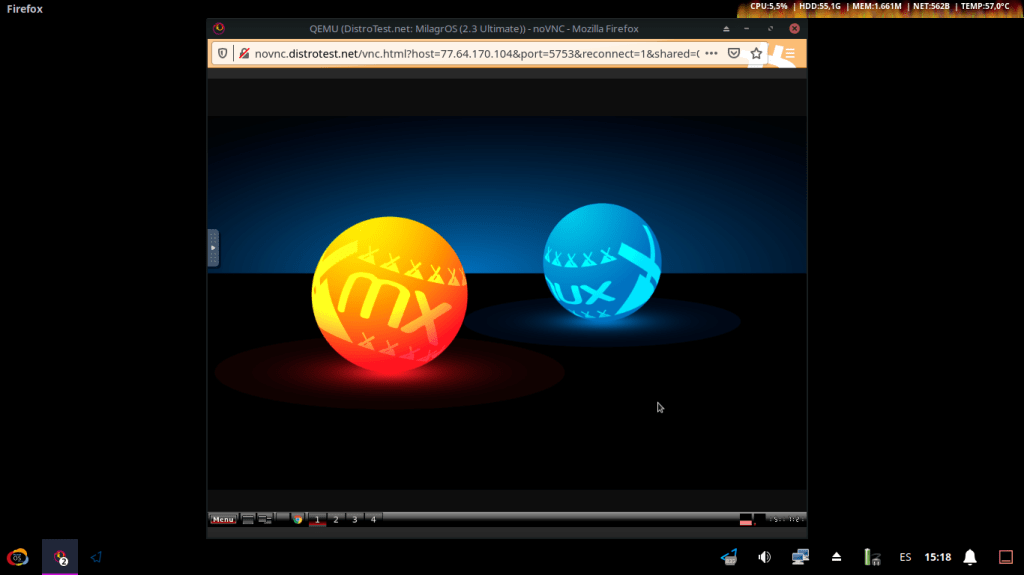The height and width of the screenshot is (575, 1024).
Task: Open the remote desktop Menu button
Action: point(223,519)
